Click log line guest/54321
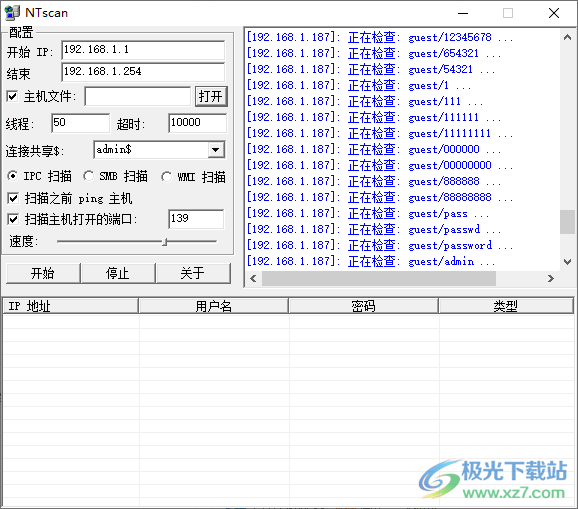The image size is (578, 509). click(x=371, y=69)
